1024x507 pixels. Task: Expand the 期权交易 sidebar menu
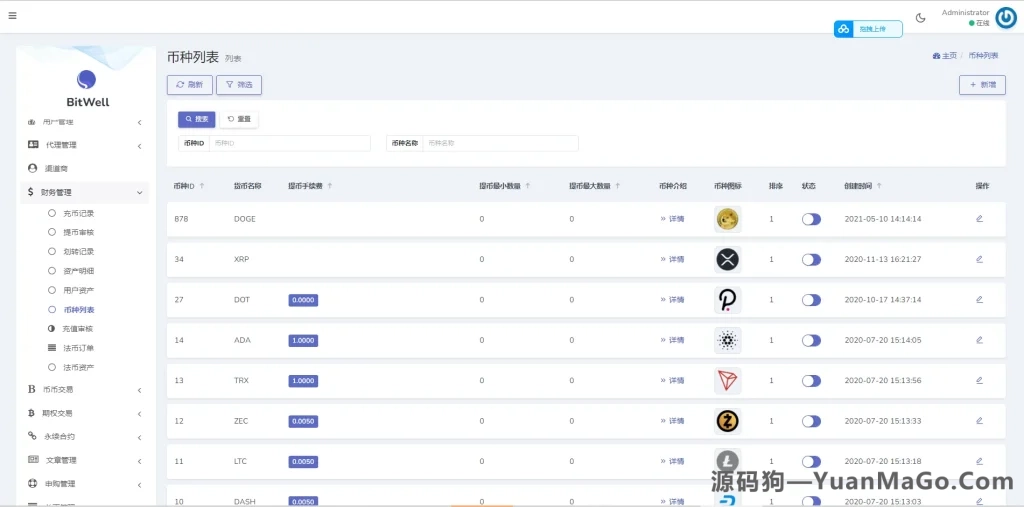(x=86, y=414)
